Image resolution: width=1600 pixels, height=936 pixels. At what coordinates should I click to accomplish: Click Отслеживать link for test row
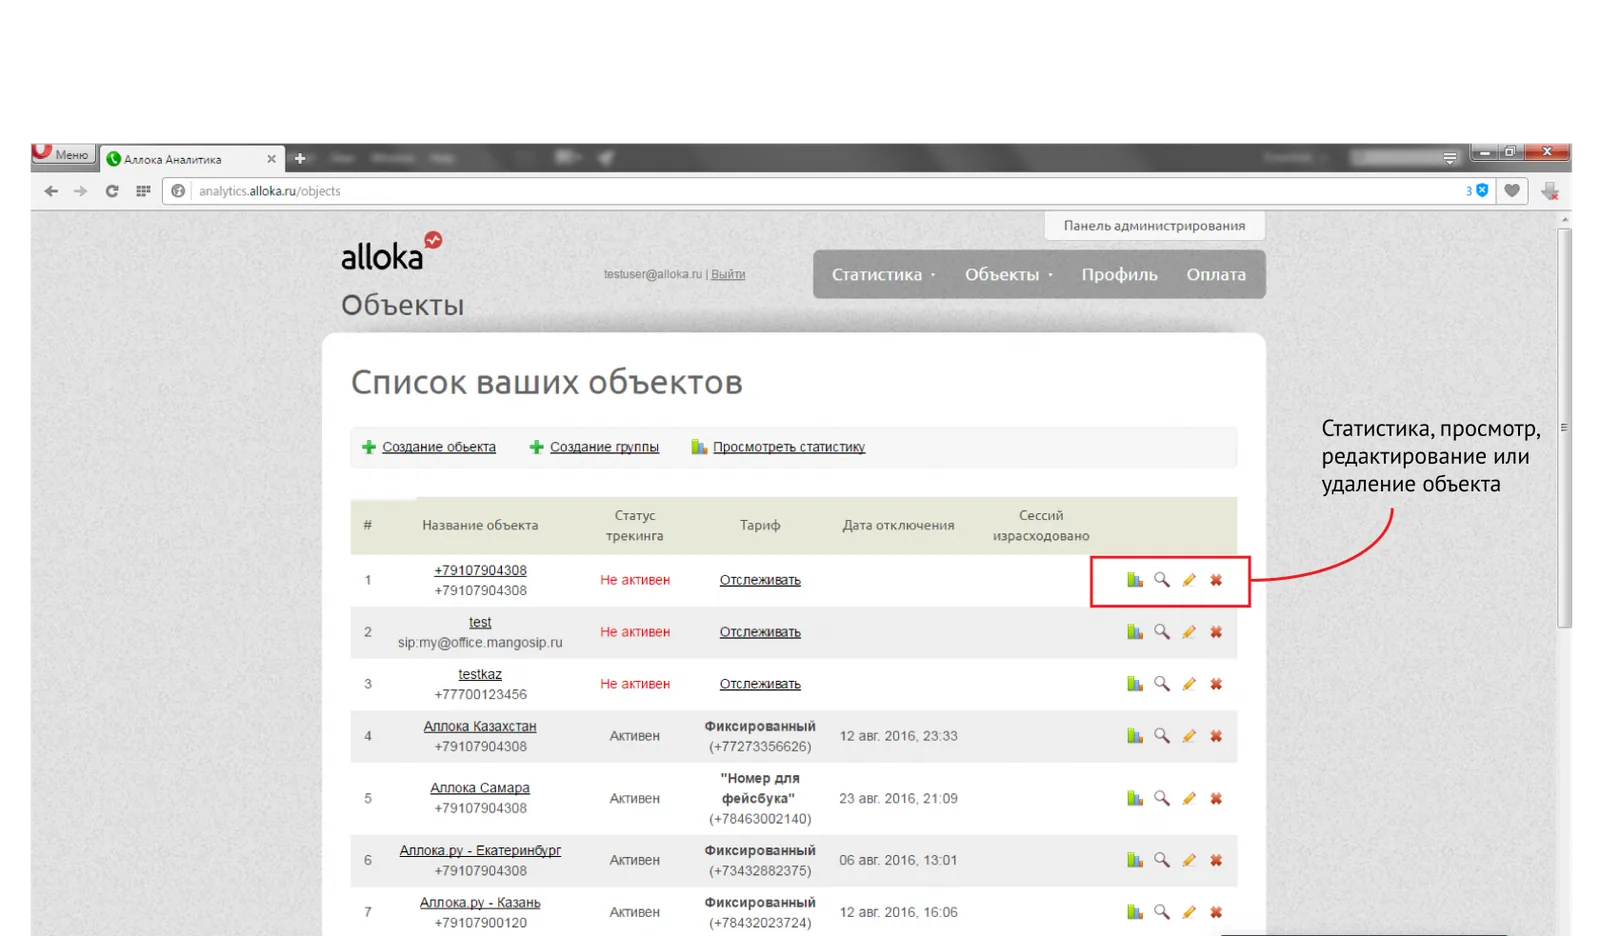point(760,632)
